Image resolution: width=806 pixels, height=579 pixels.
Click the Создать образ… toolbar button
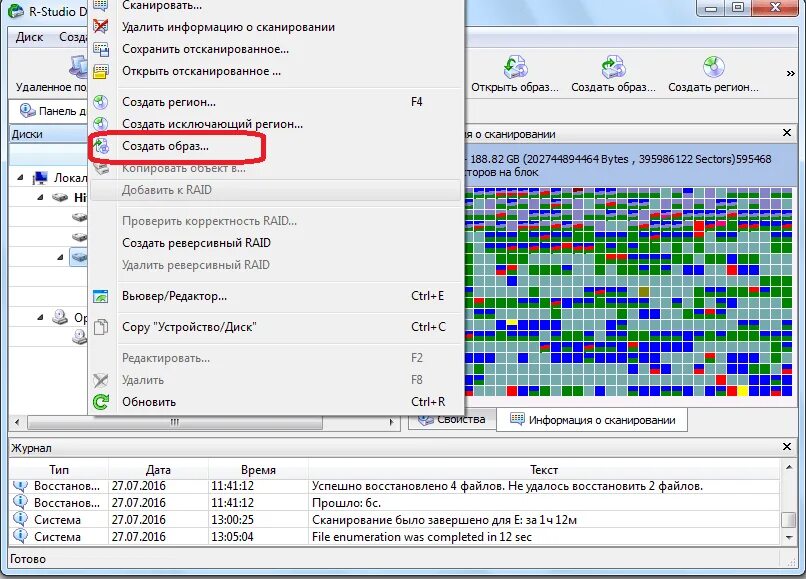coord(613,74)
